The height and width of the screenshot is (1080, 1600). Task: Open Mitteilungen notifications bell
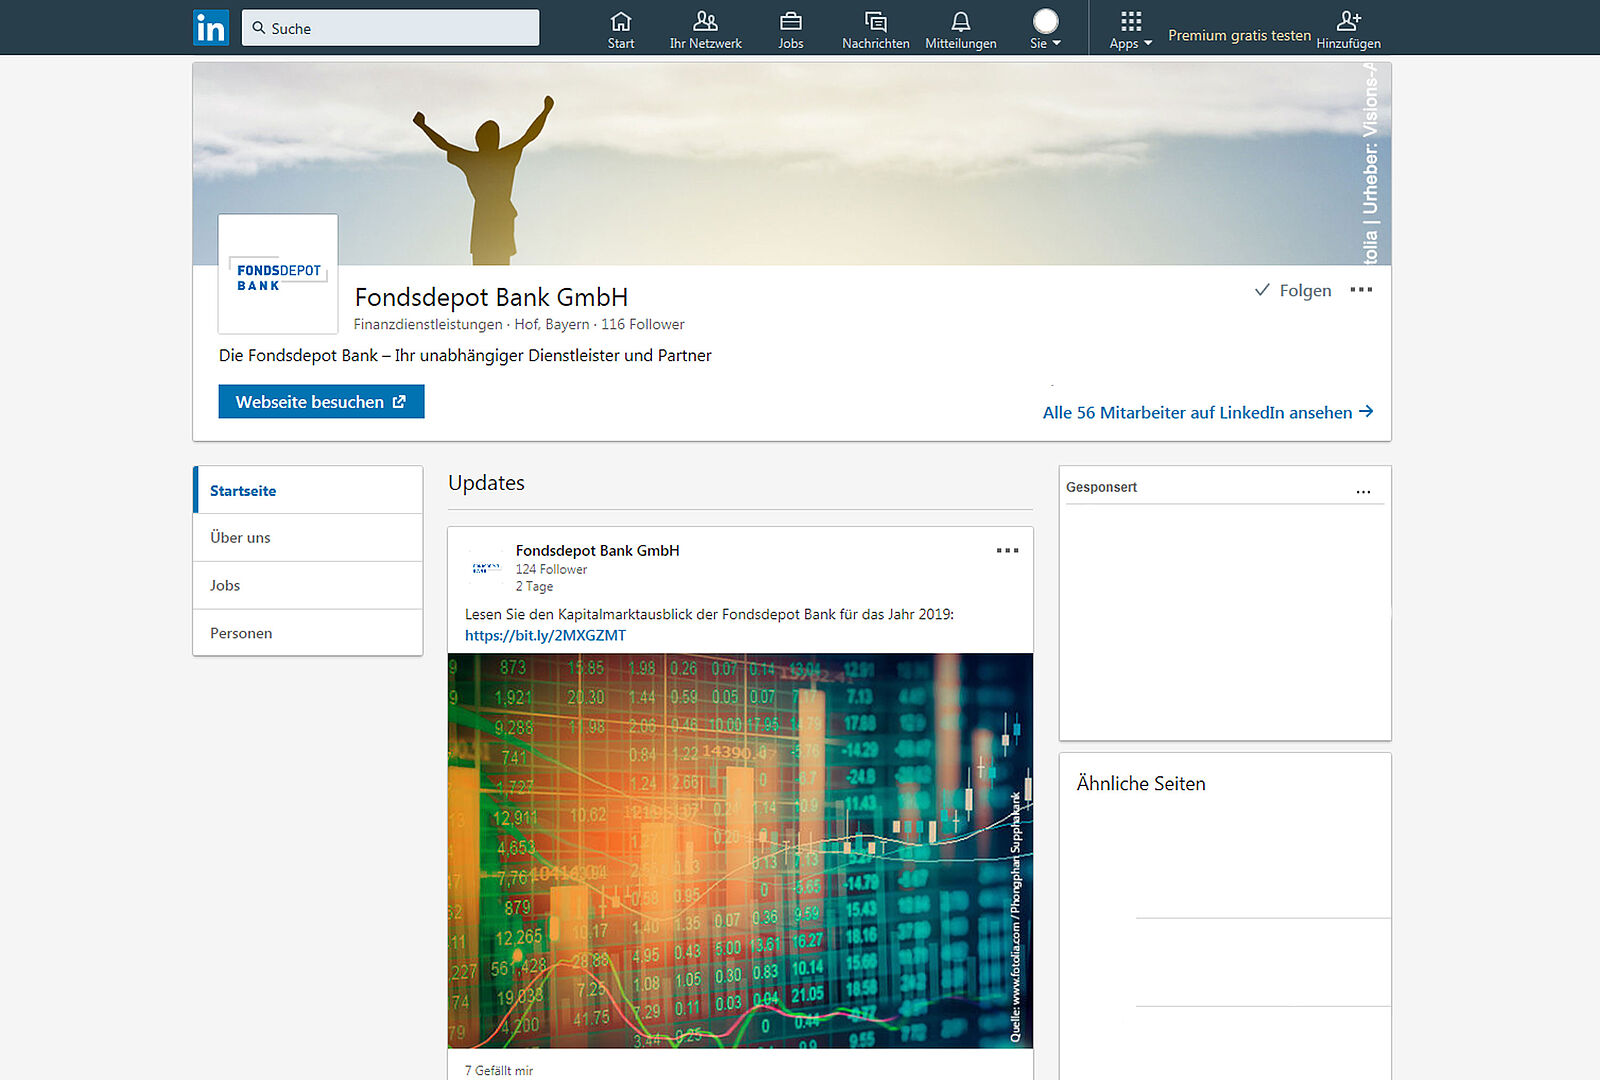click(x=961, y=29)
